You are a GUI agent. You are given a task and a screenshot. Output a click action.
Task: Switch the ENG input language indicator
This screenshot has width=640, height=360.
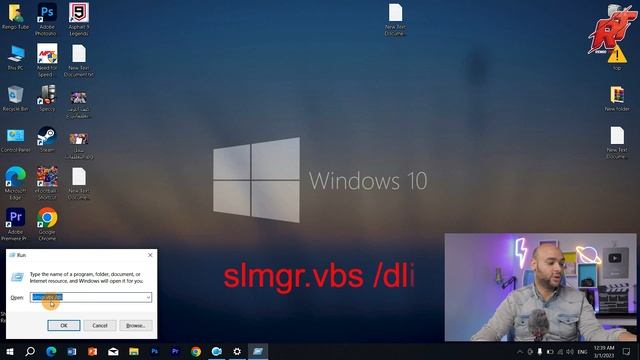582,351
